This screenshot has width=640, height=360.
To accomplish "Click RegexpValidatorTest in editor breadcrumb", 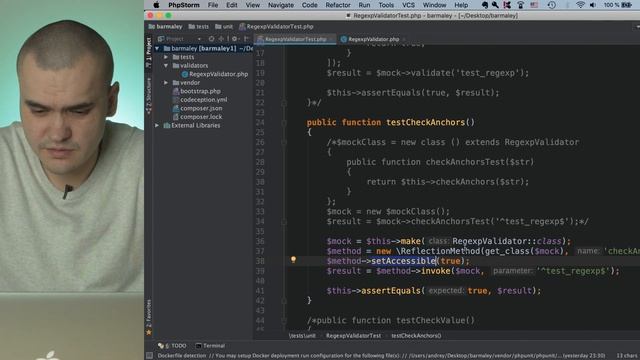I will click(x=353, y=336).
